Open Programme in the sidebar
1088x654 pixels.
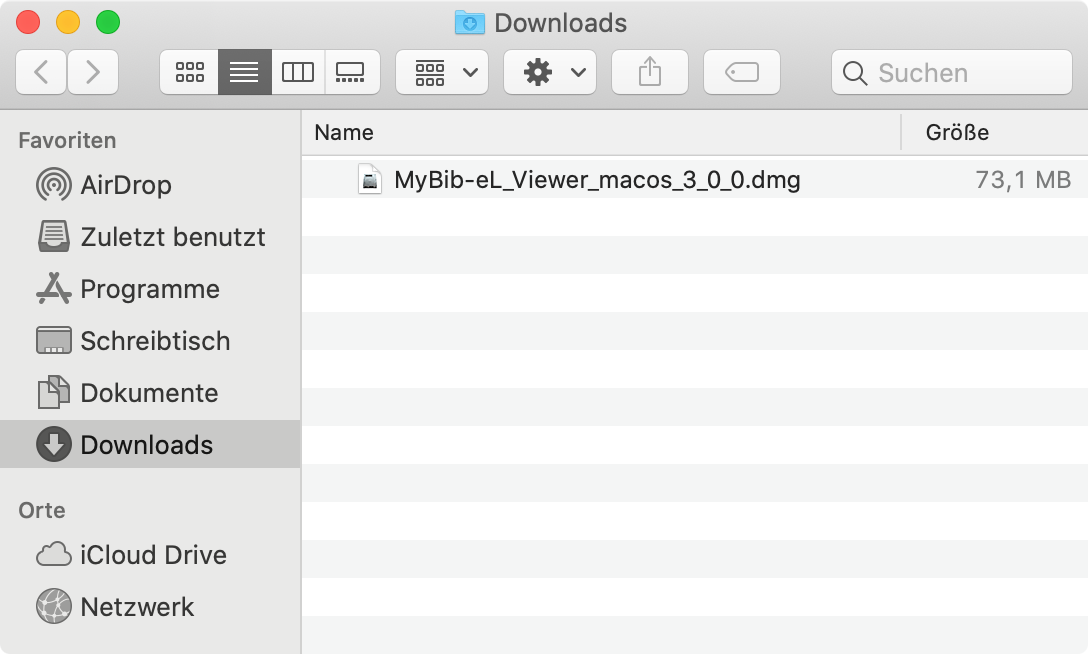point(150,289)
